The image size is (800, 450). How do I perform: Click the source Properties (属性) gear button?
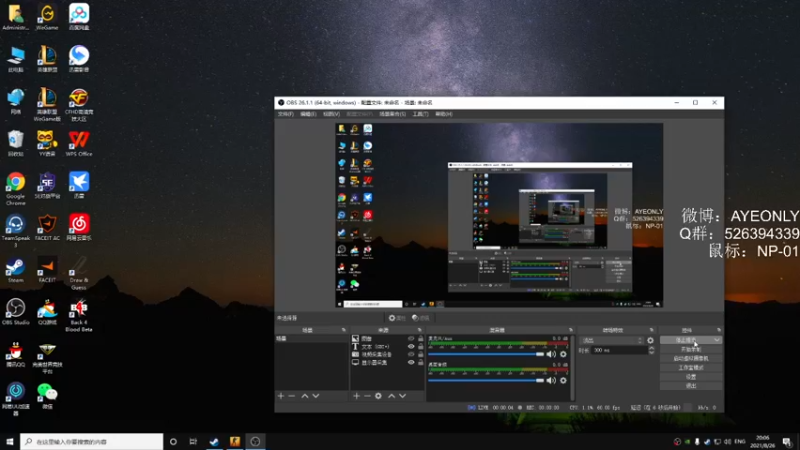click(x=397, y=318)
